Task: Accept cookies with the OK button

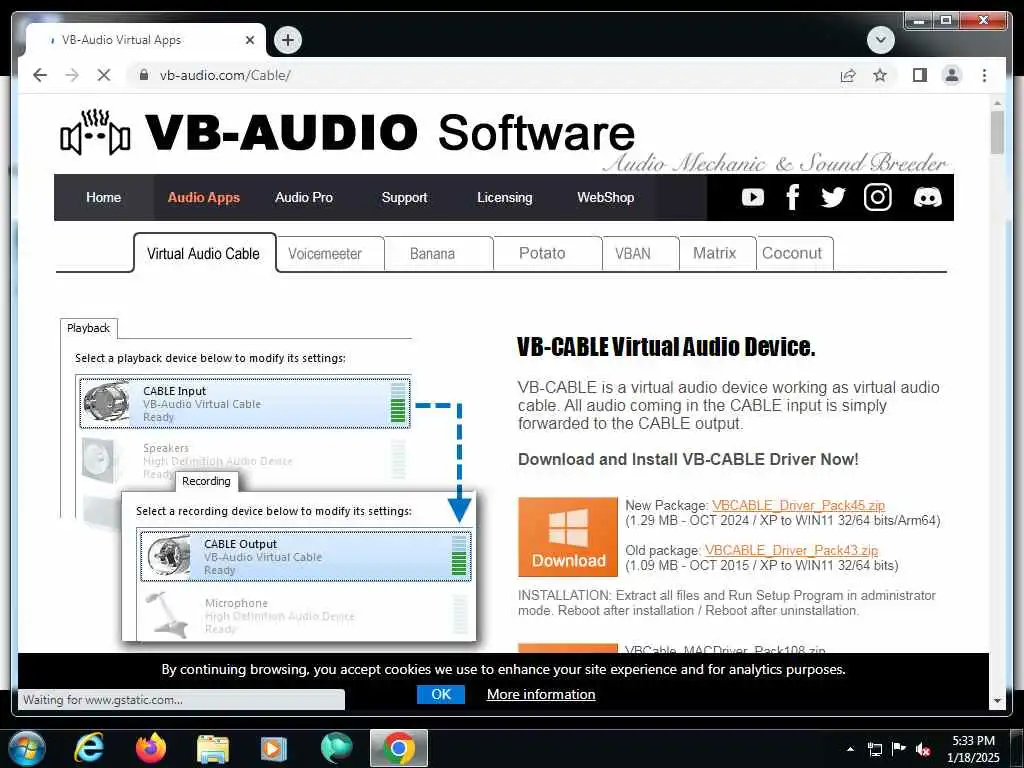Action: click(x=441, y=694)
